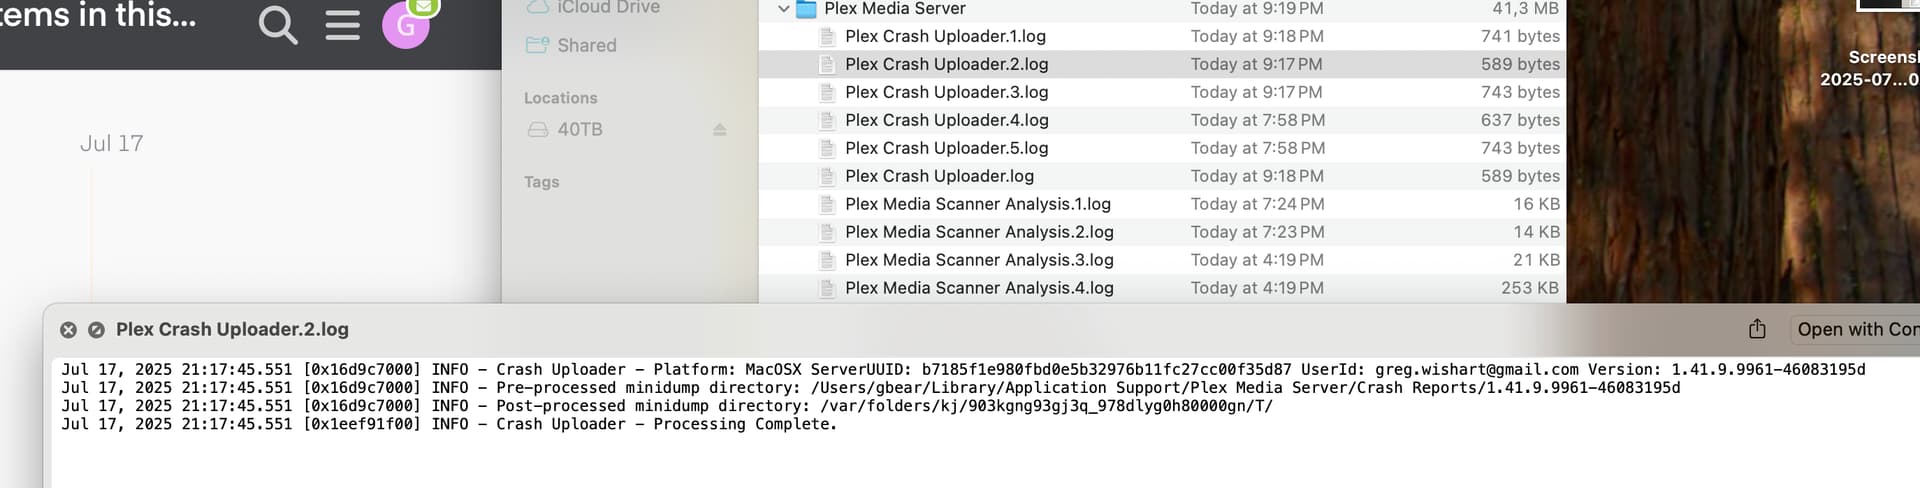Close the Quick Look preview
This screenshot has width=1920, height=488.
coord(68,330)
